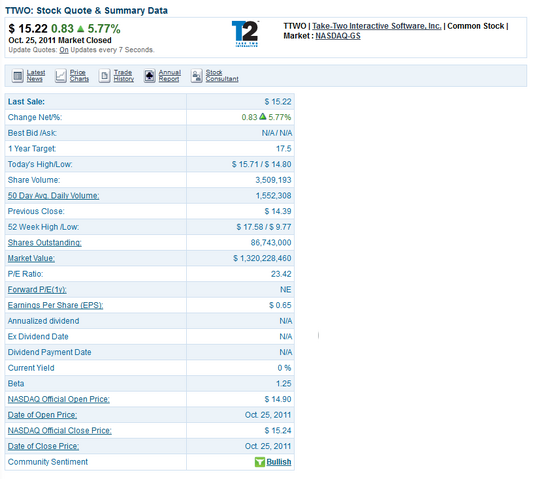Follow the NASDAQ-GS market link

[338, 36]
